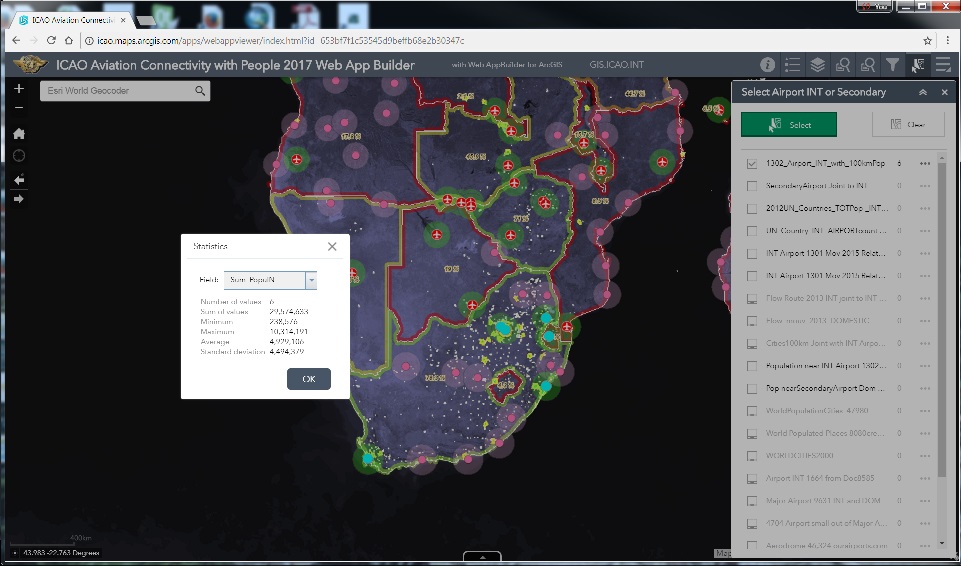The width and height of the screenshot is (961, 566).
Task: Open options for Airport INT 1664 layer
Action: (925, 478)
